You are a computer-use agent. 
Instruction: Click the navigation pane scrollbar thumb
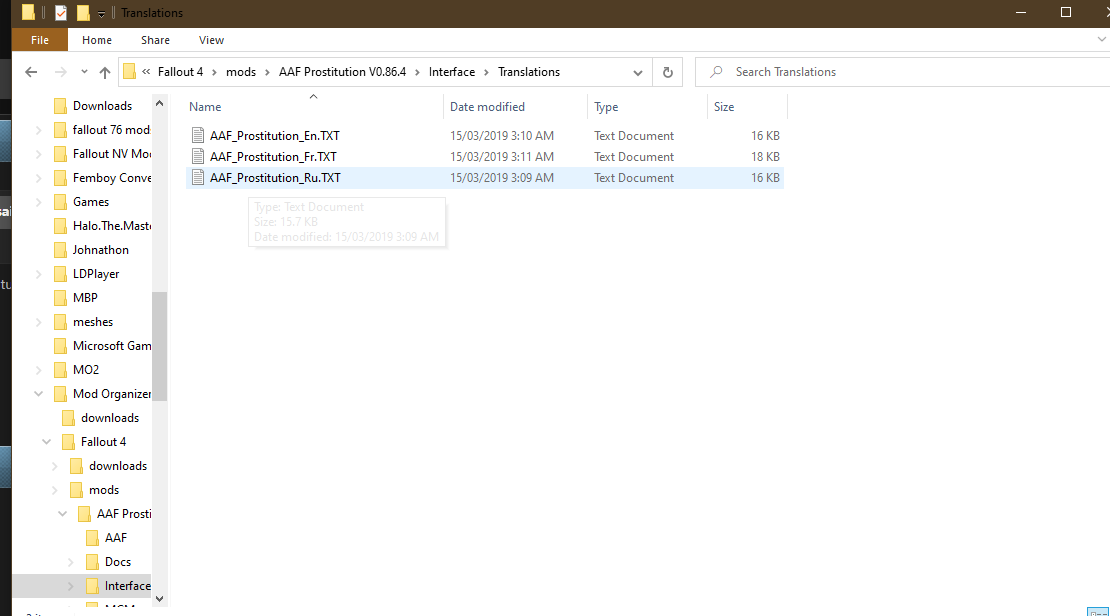coord(159,346)
